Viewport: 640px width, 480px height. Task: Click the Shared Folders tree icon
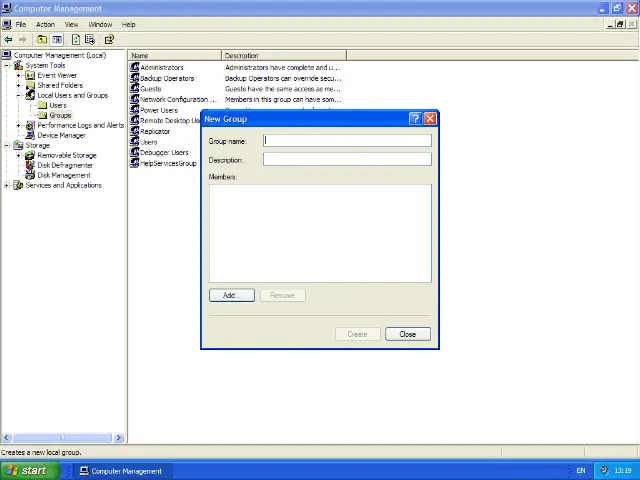tap(30, 85)
